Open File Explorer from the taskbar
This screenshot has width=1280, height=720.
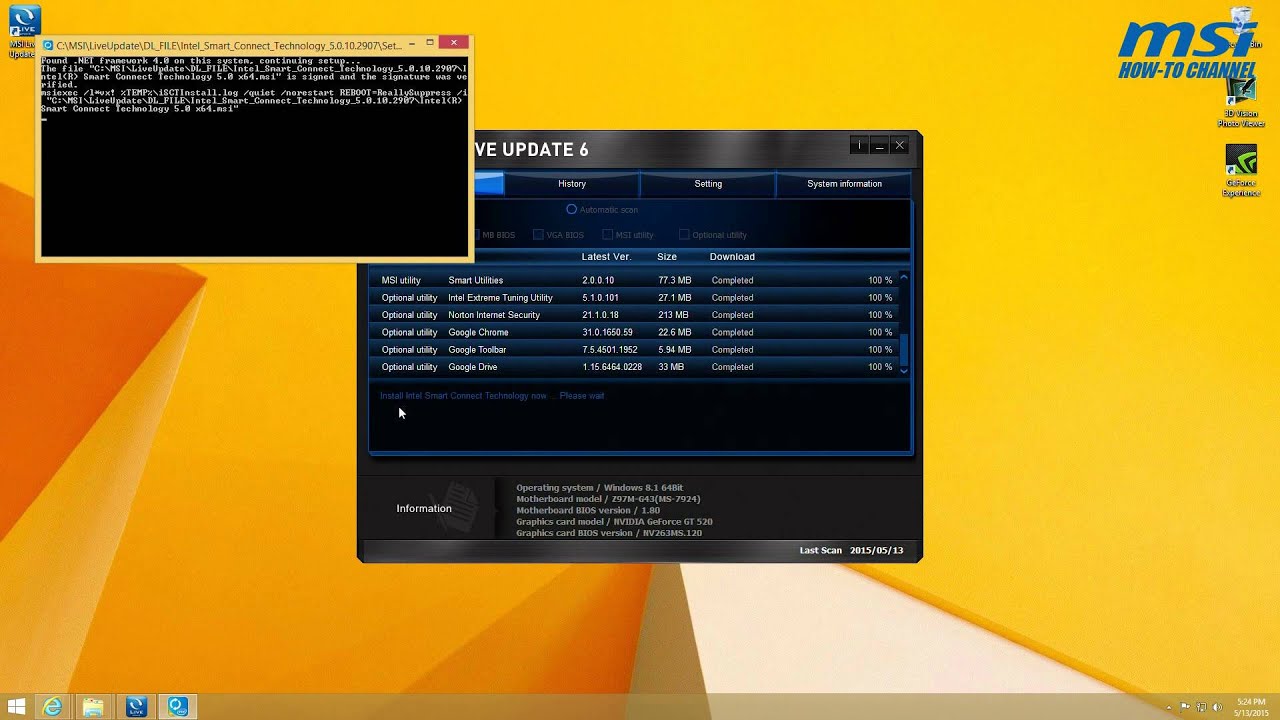pyautogui.click(x=94, y=707)
